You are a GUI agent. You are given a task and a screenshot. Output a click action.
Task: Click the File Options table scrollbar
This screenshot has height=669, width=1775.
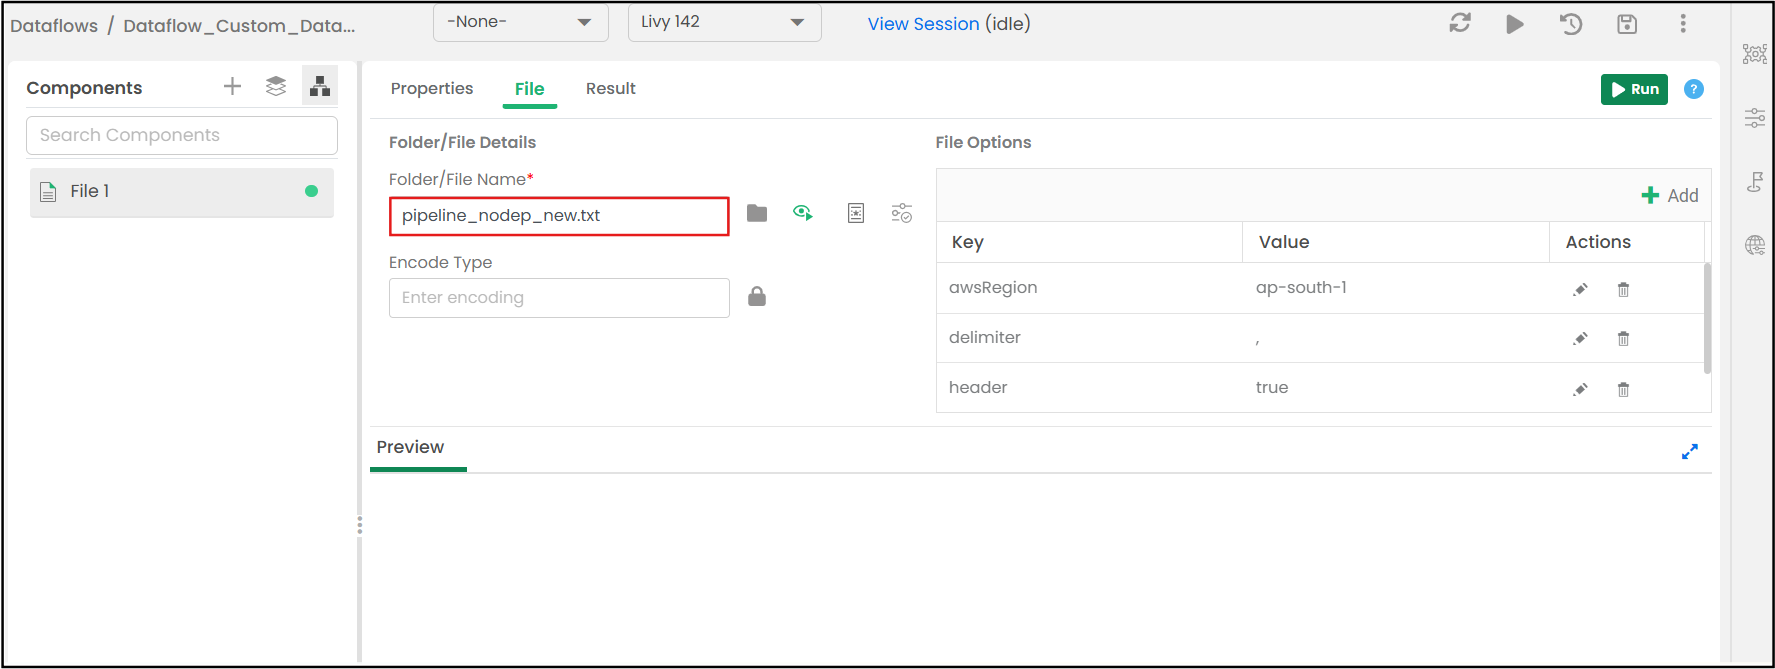1707,318
